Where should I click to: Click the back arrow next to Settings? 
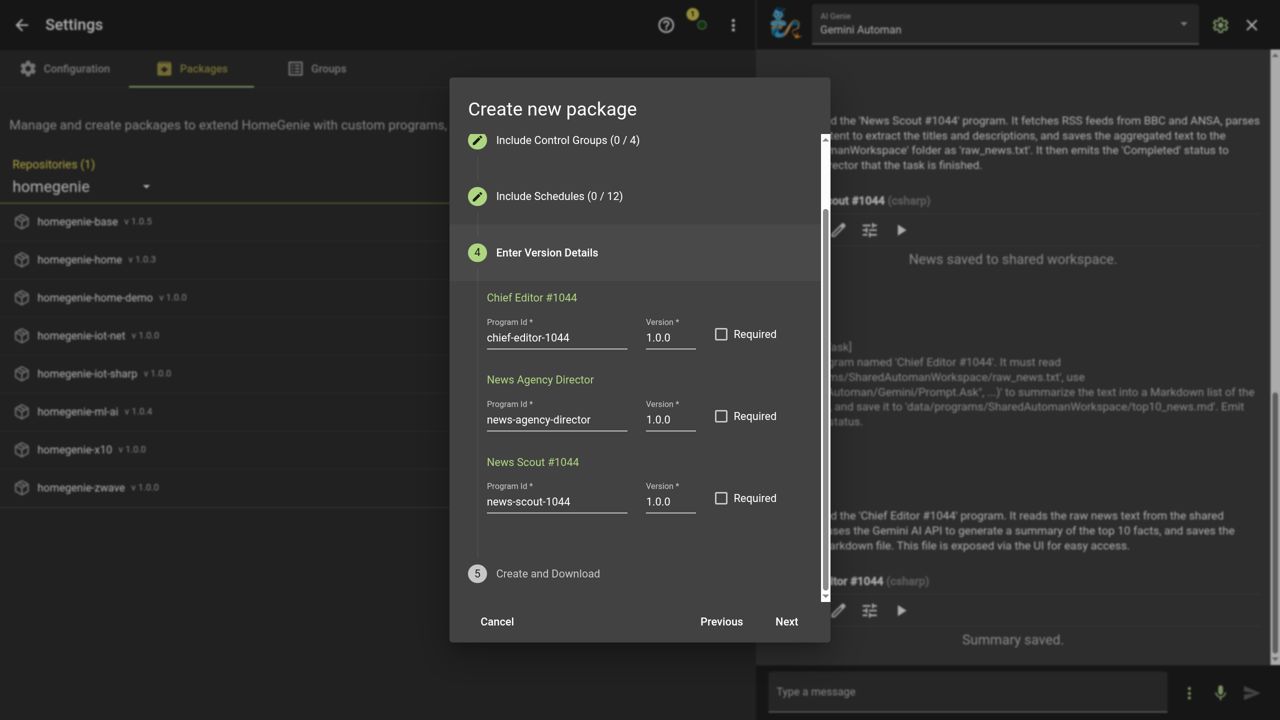(22, 25)
